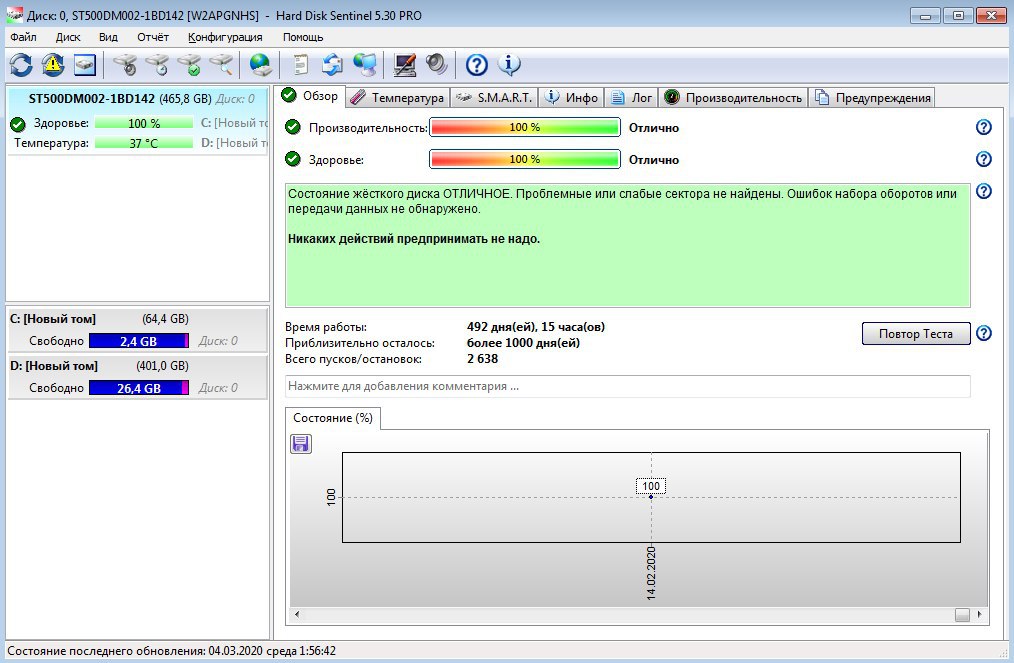Click the 'более 1000 дня(ей)' value
The image size is (1014, 663).
[523, 343]
